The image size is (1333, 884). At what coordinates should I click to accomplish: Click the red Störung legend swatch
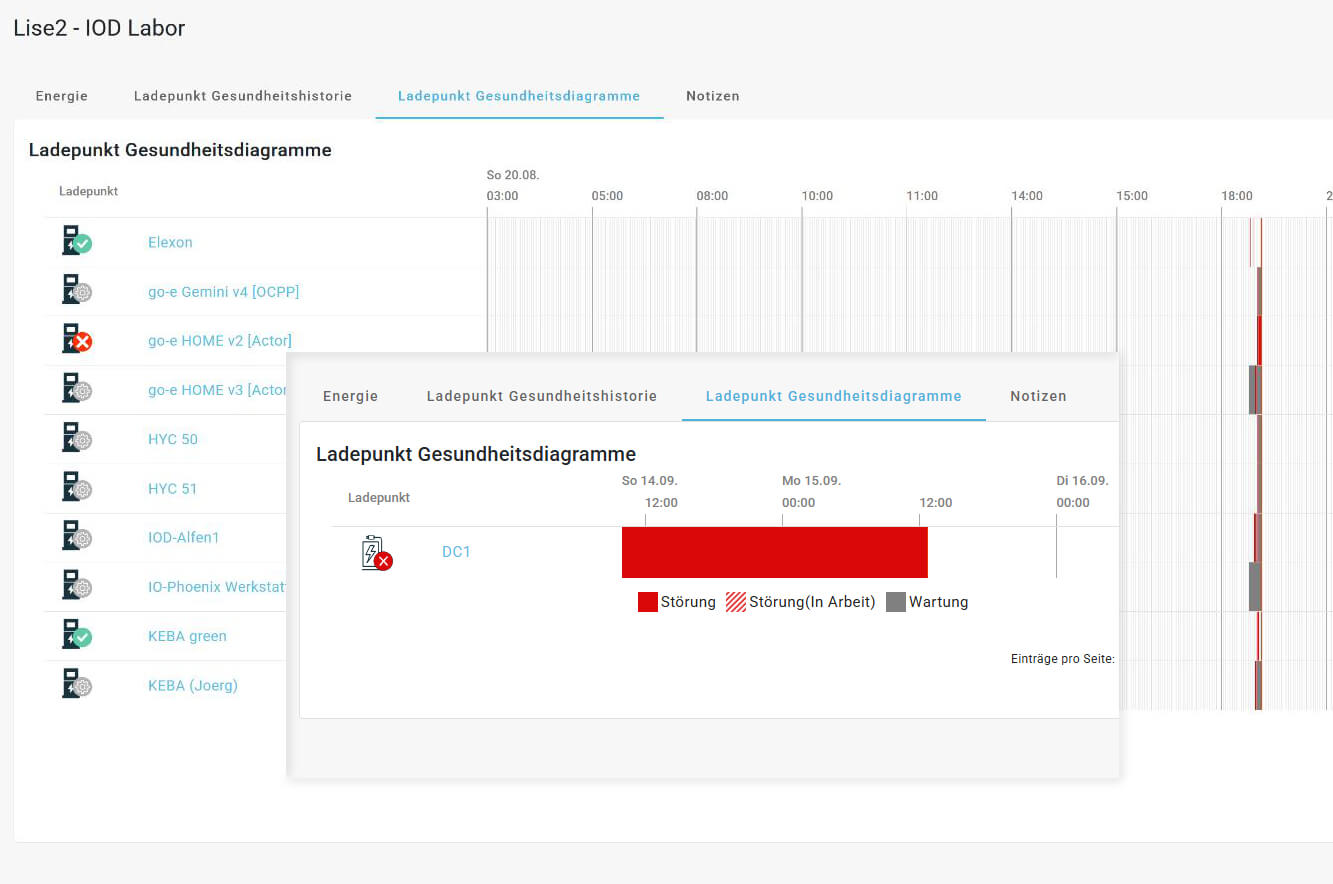[x=648, y=602]
